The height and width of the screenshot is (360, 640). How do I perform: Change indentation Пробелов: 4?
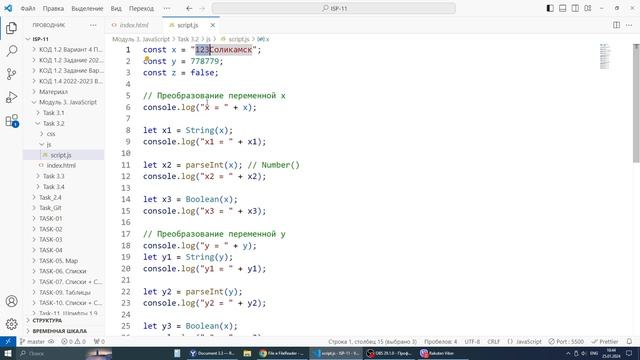440,342
